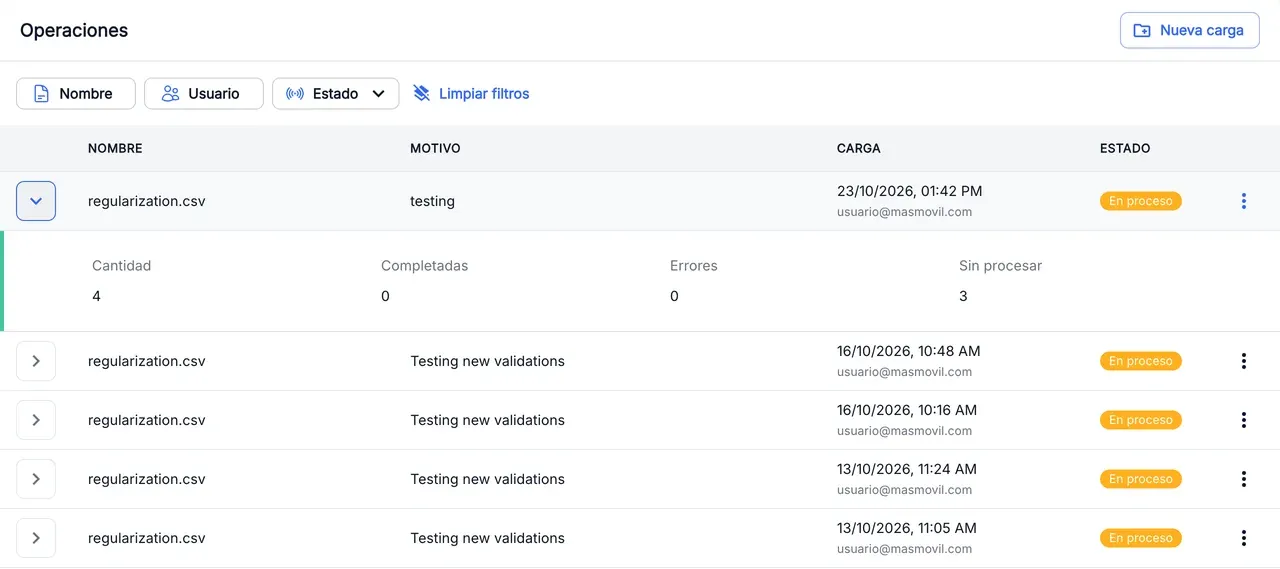This screenshot has height=569, width=1280.
Task: Click Limpiar filtros link
Action: point(471,93)
